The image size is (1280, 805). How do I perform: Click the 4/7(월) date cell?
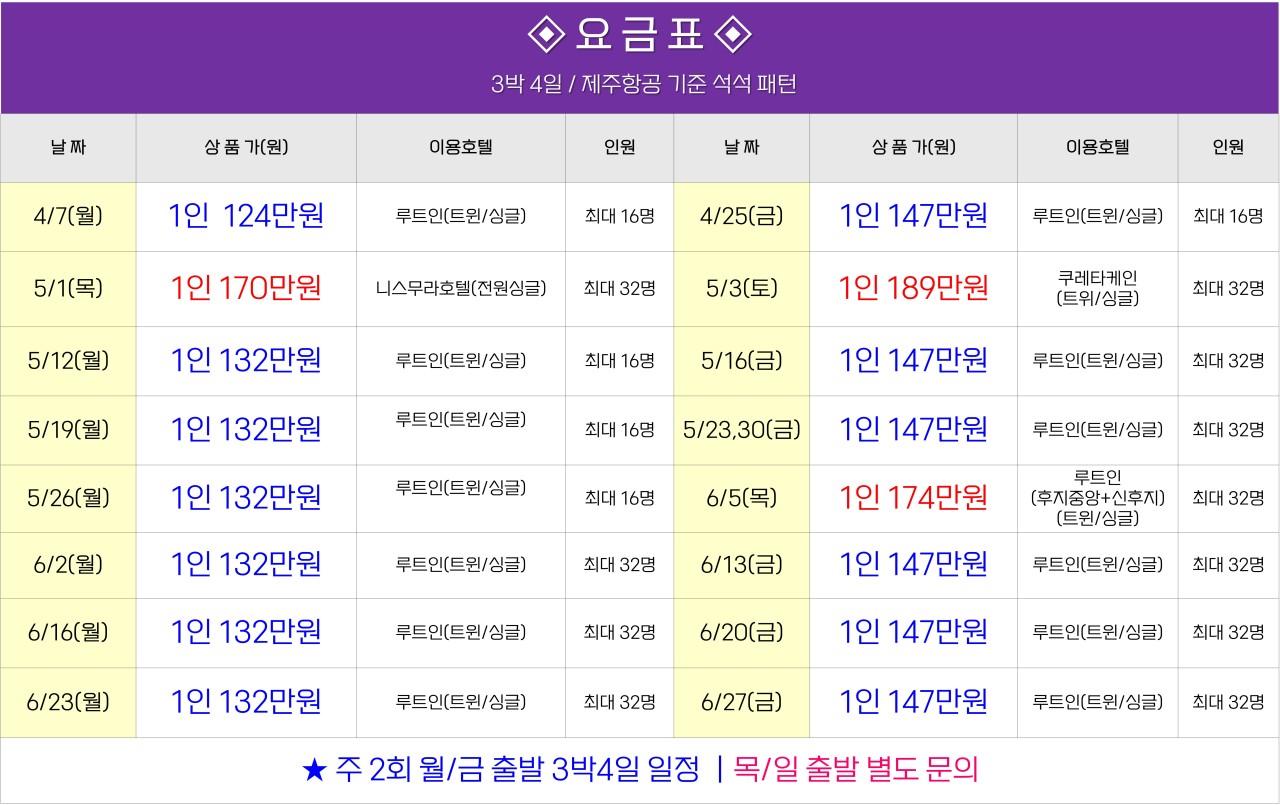point(68,216)
